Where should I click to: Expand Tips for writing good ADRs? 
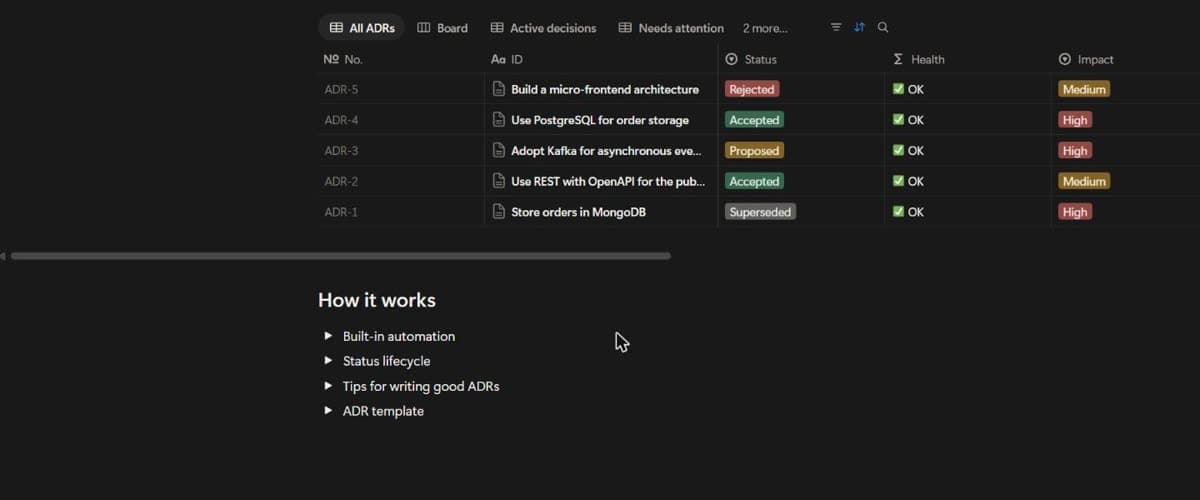(328, 386)
